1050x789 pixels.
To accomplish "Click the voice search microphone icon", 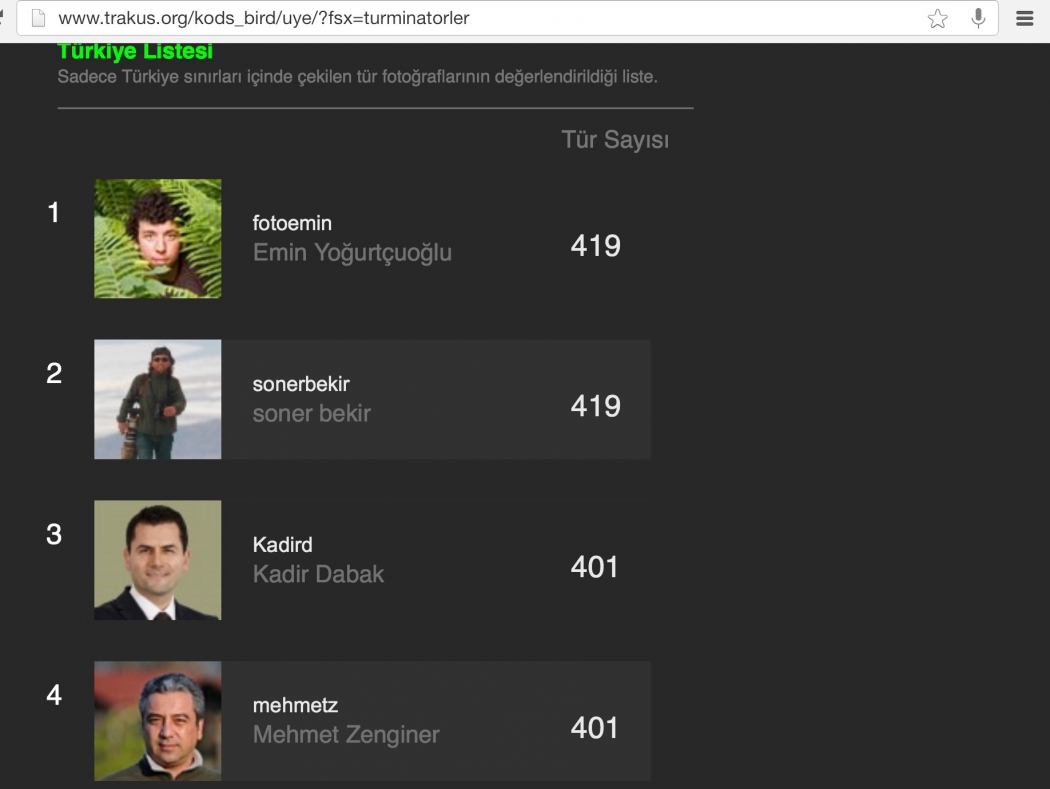I will point(978,18).
